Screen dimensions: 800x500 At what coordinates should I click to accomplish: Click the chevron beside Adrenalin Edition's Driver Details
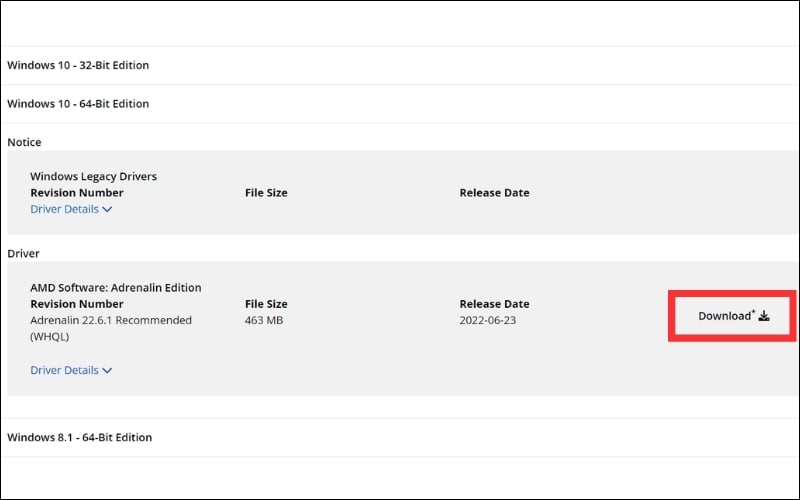pyautogui.click(x=107, y=371)
